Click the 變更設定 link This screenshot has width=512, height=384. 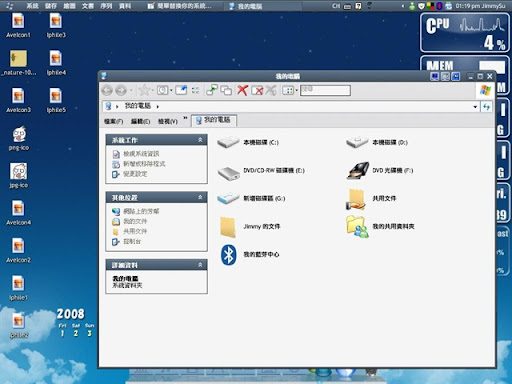pyautogui.click(x=135, y=174)
